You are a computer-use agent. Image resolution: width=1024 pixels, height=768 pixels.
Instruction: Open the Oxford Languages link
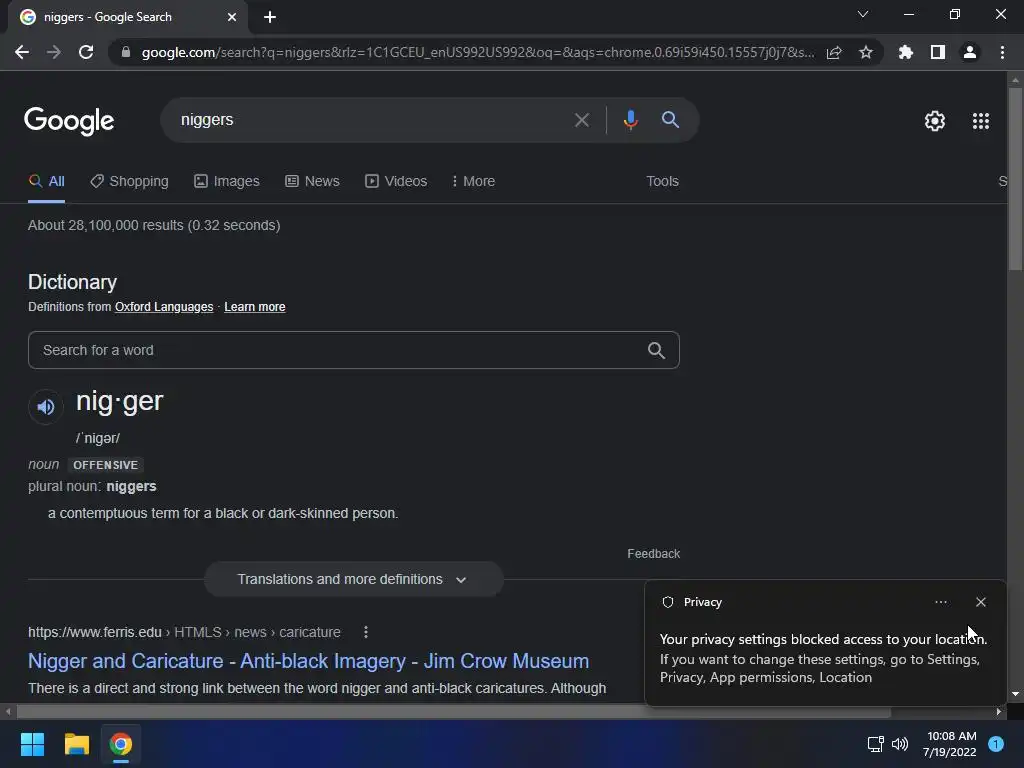164,307
